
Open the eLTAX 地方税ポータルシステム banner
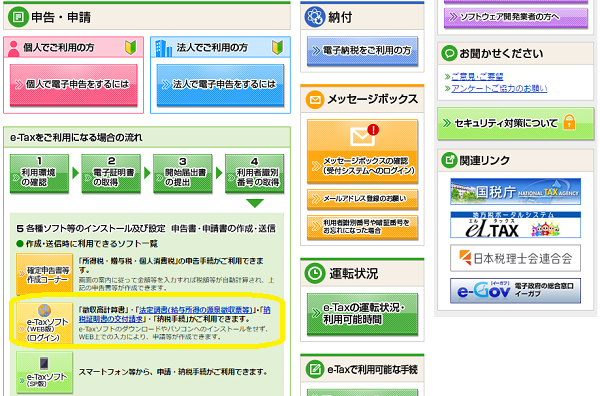coord(515,225)
